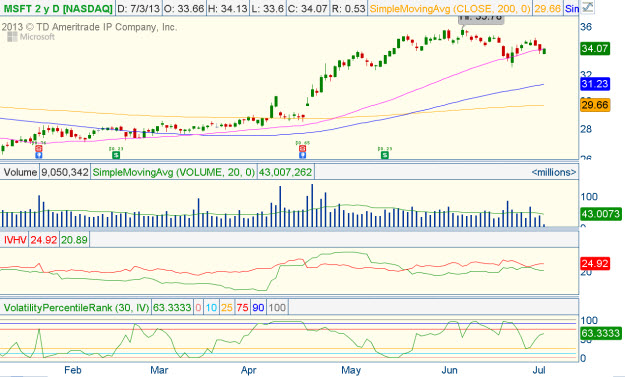The height and width of the screenshot is (377, 625).
Task: Click the Jun label on the time axis
Action: tap(450, 370)
